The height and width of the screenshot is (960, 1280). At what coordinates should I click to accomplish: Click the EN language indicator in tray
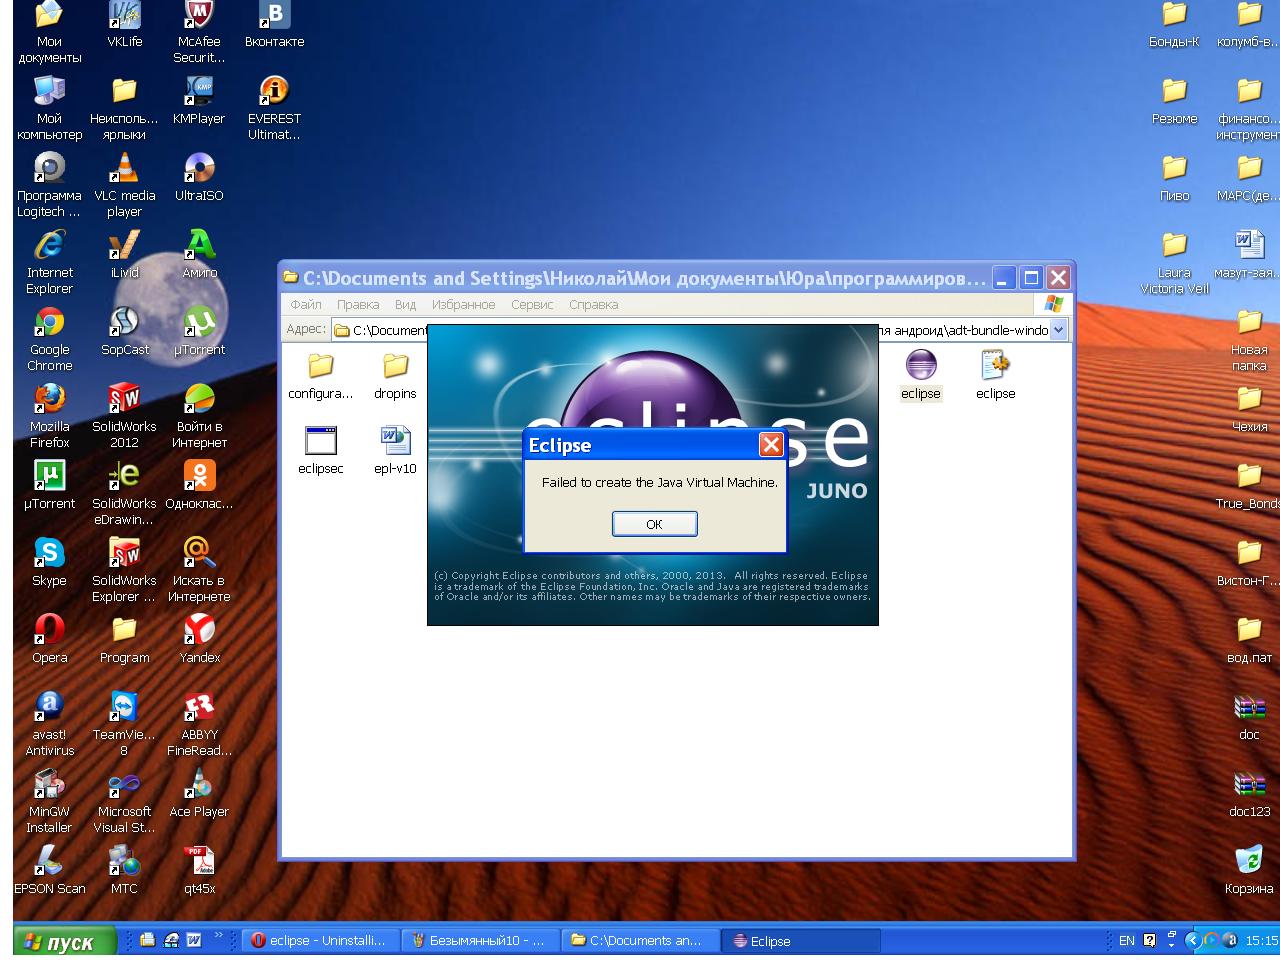[x=1127, y=941]
